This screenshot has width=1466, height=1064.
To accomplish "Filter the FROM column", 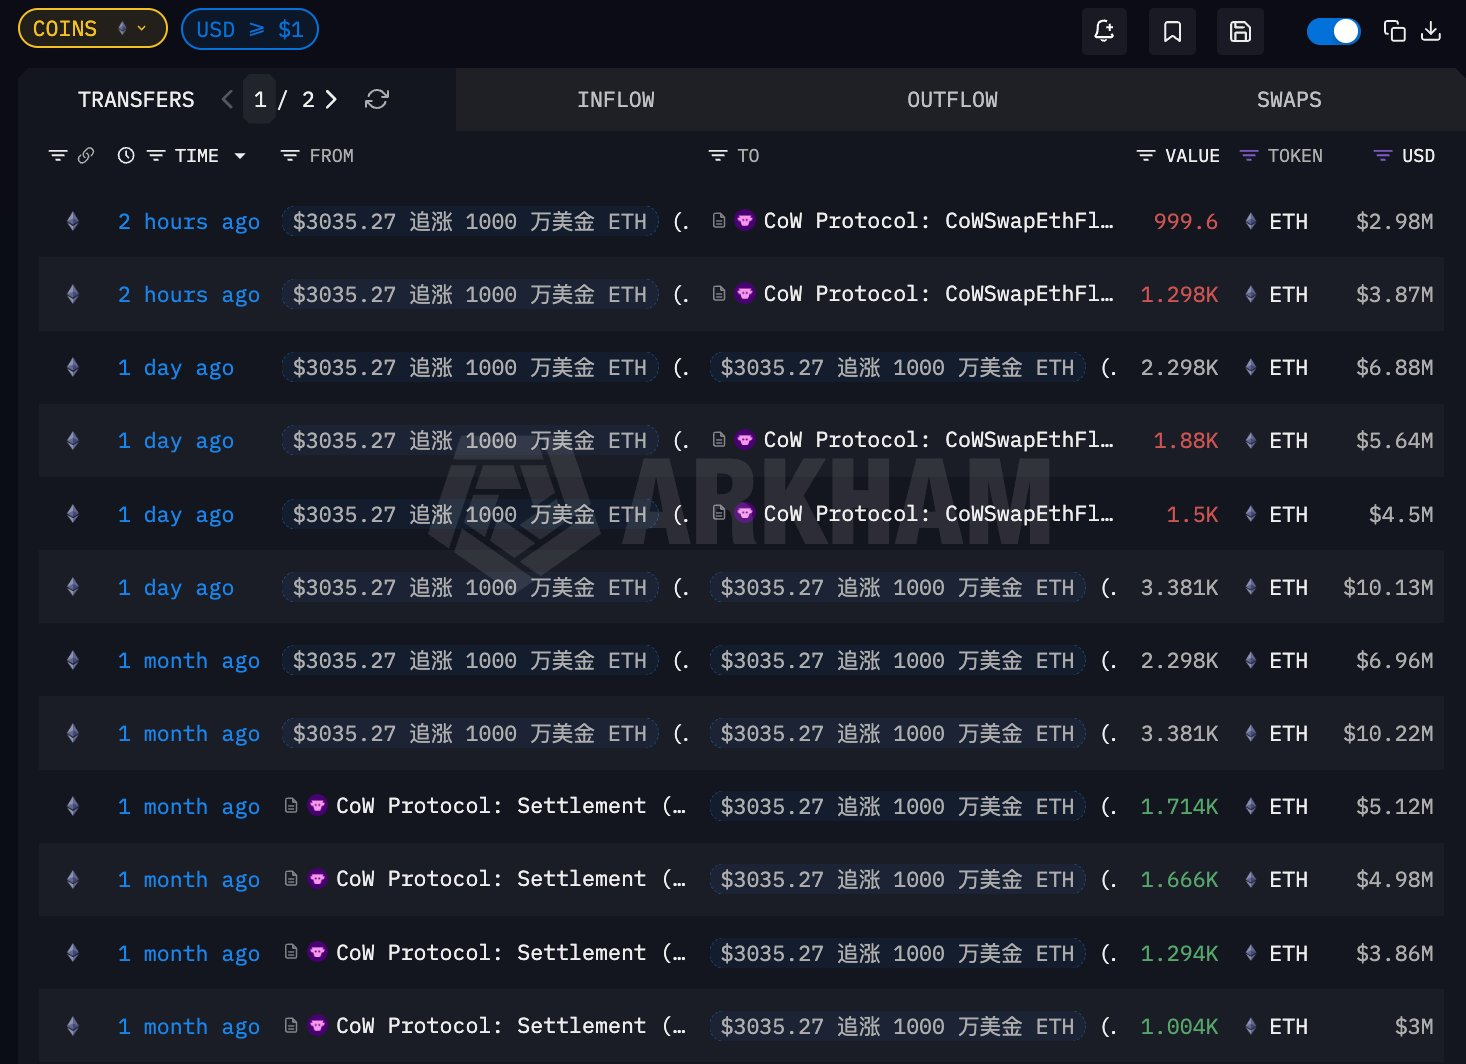I will (x=290, y=156).
